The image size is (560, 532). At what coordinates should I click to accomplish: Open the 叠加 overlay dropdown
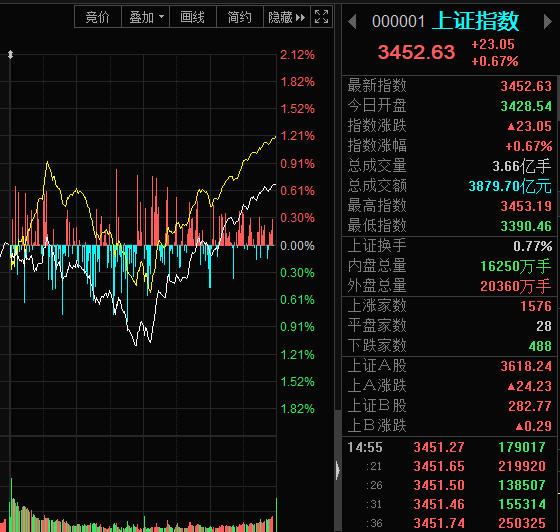[x=146, y=17]
